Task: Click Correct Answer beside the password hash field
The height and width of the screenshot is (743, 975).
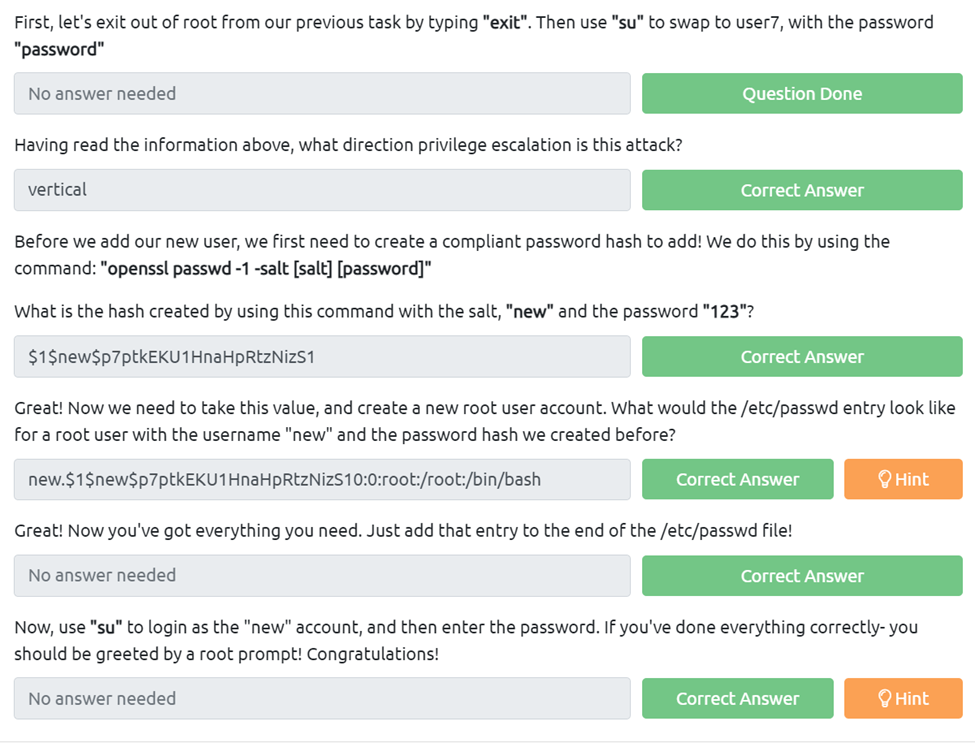Action: point(802,357)
